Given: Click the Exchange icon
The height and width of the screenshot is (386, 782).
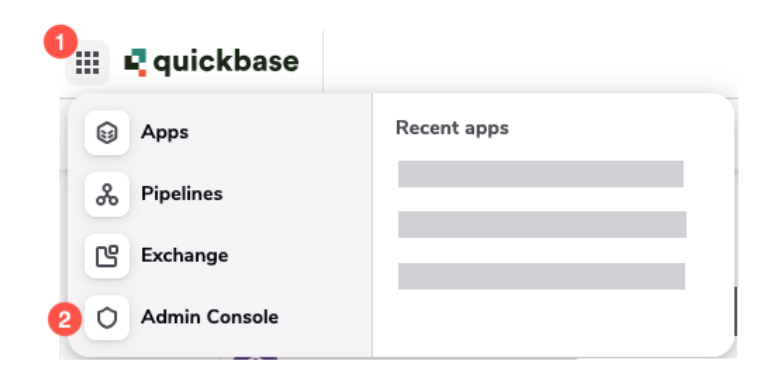Looking at the screenshot, I should coord(107,256).
